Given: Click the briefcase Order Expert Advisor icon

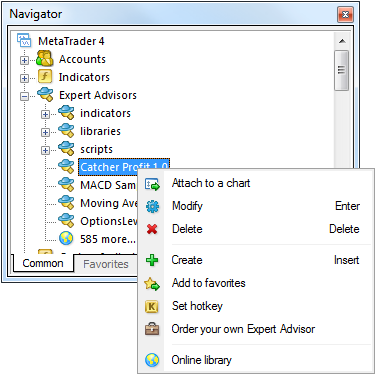Looking at the screenshot, I should (152, 329).
